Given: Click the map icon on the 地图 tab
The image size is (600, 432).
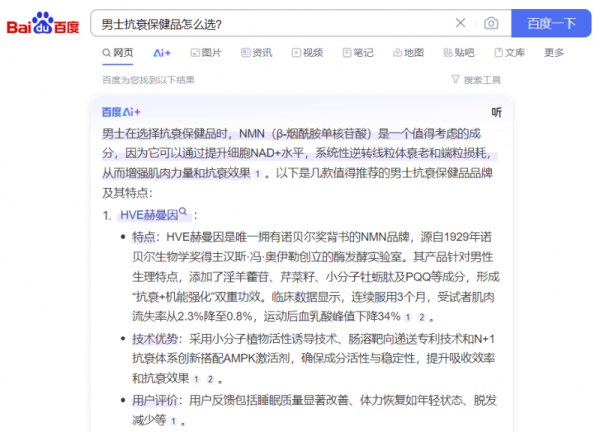Looking at the screenshot, I should 397,53.
